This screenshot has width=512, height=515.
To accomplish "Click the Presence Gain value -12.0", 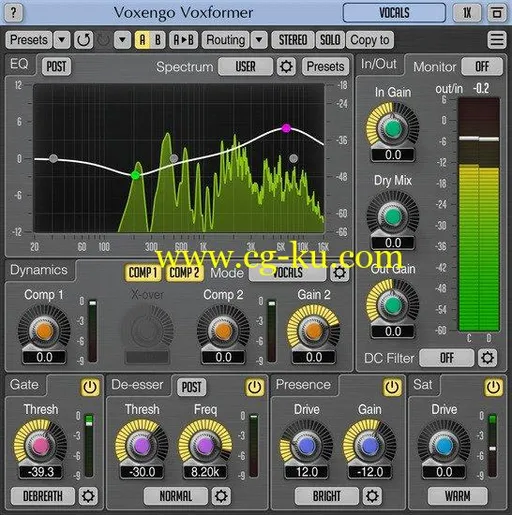I will [x=370, y=472].
